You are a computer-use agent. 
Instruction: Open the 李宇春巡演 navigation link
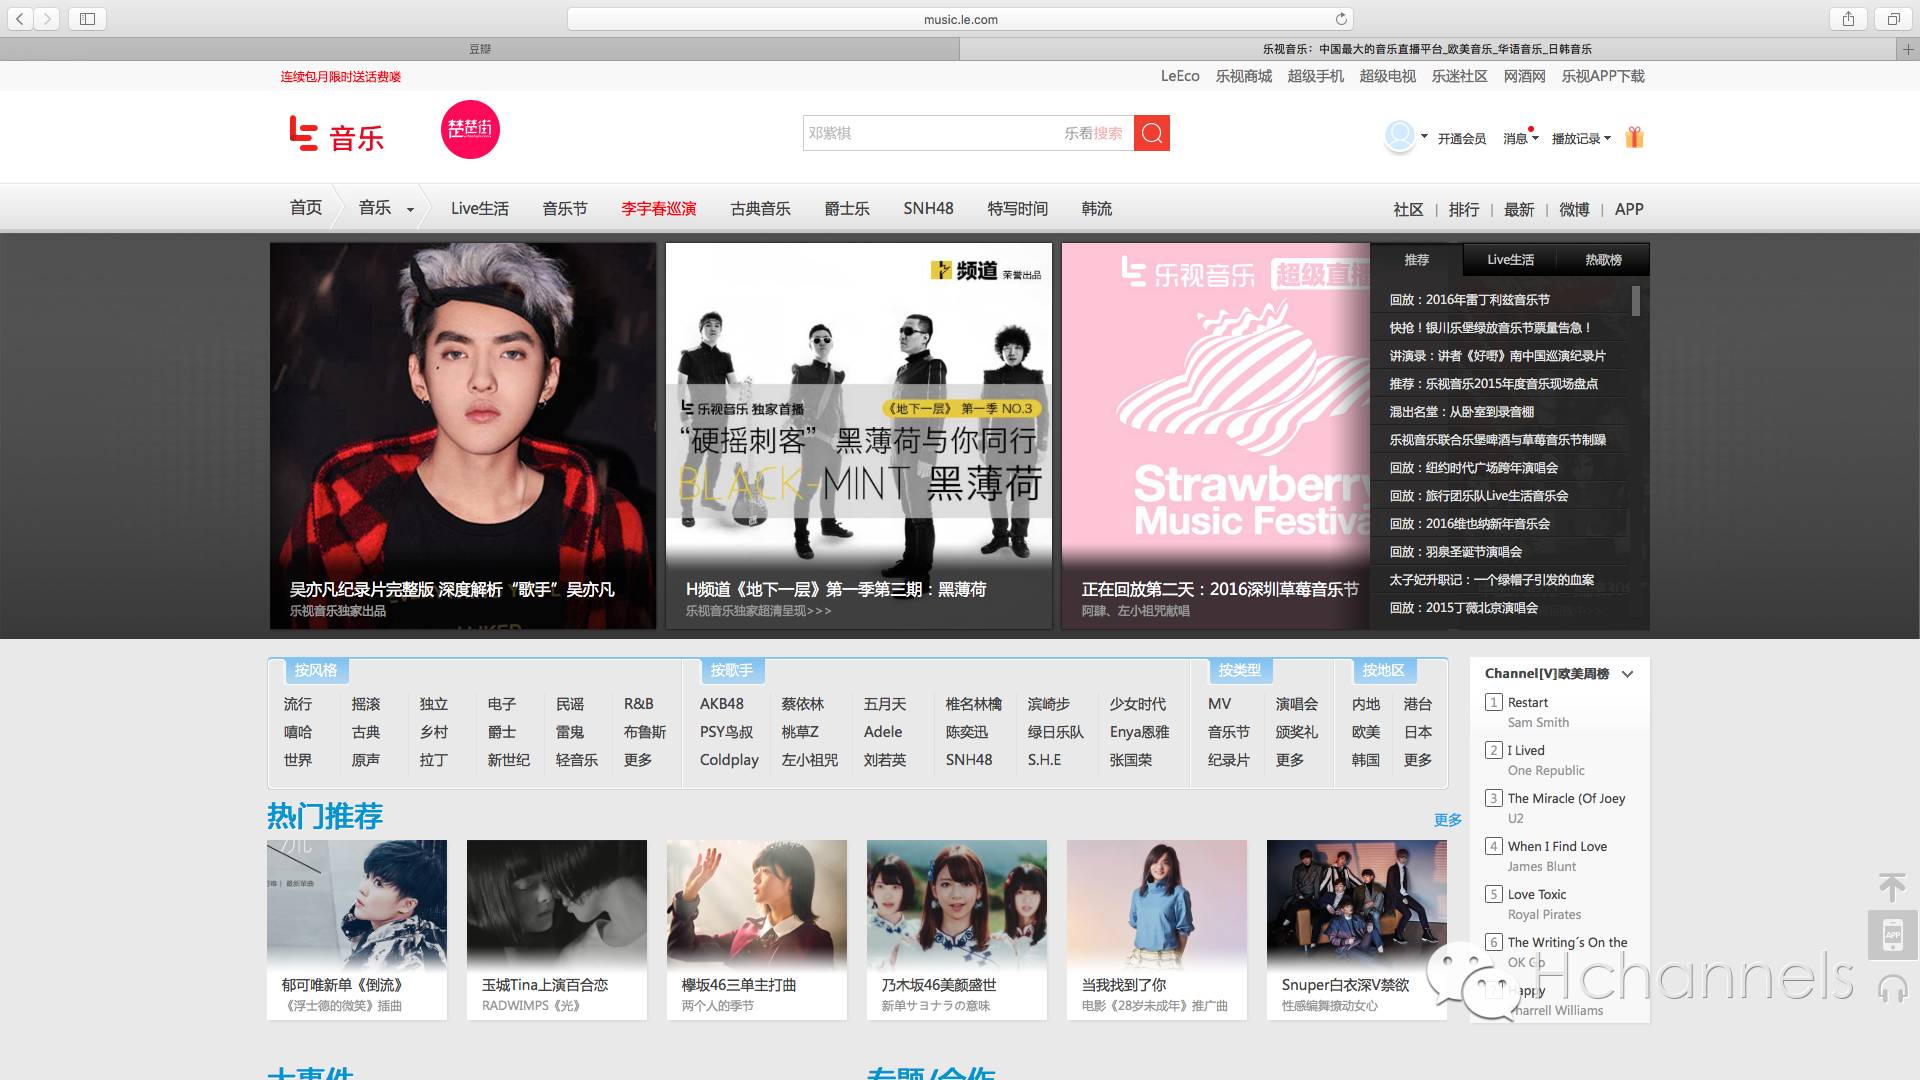658,209
